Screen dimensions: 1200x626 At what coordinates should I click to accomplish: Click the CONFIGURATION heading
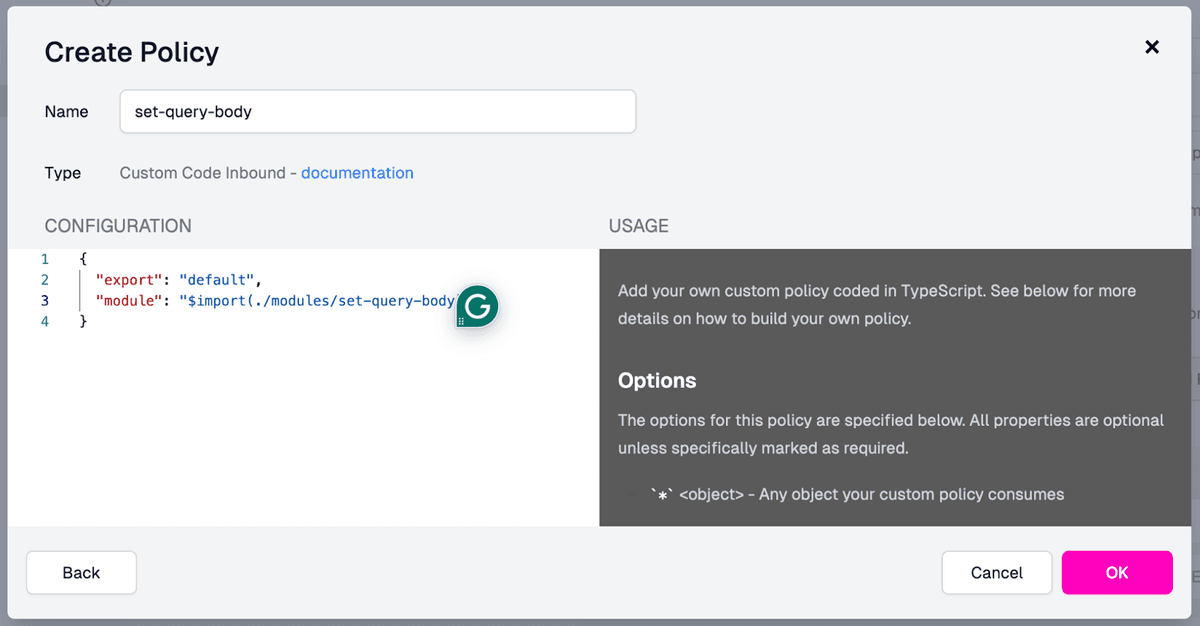click(117, 226)
